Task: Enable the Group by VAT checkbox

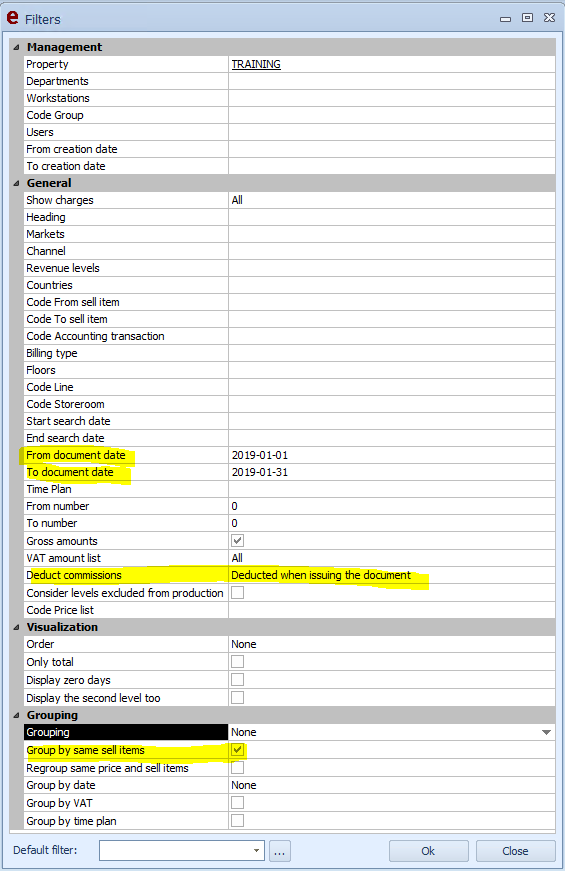Action: (x=237, y=803)
